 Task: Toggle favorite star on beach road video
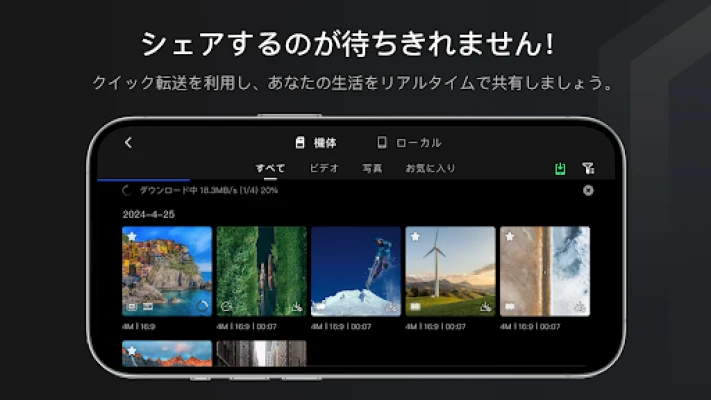click(x=510, y=237)
